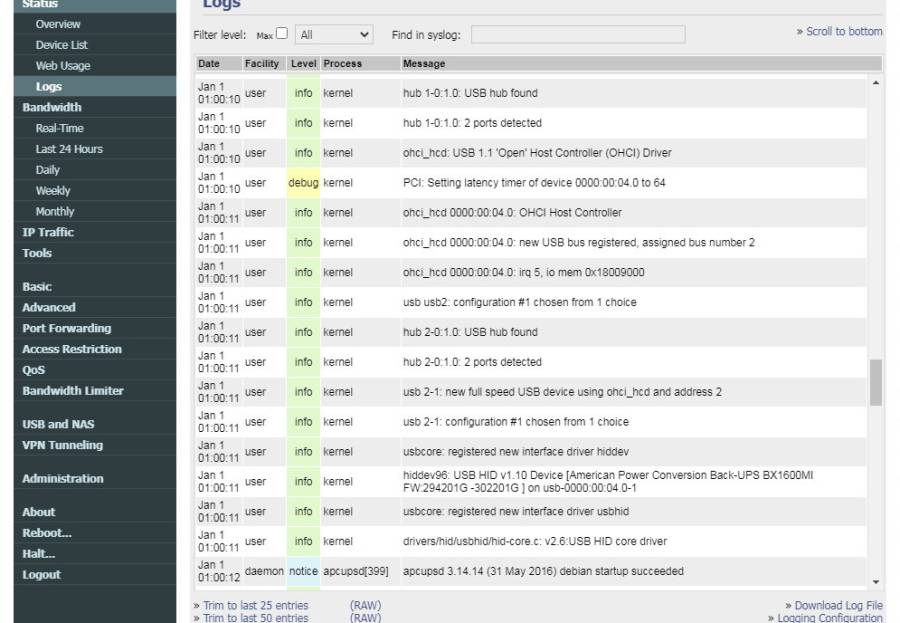
Task: Open the Overview status page
Action: pos(57,24)
